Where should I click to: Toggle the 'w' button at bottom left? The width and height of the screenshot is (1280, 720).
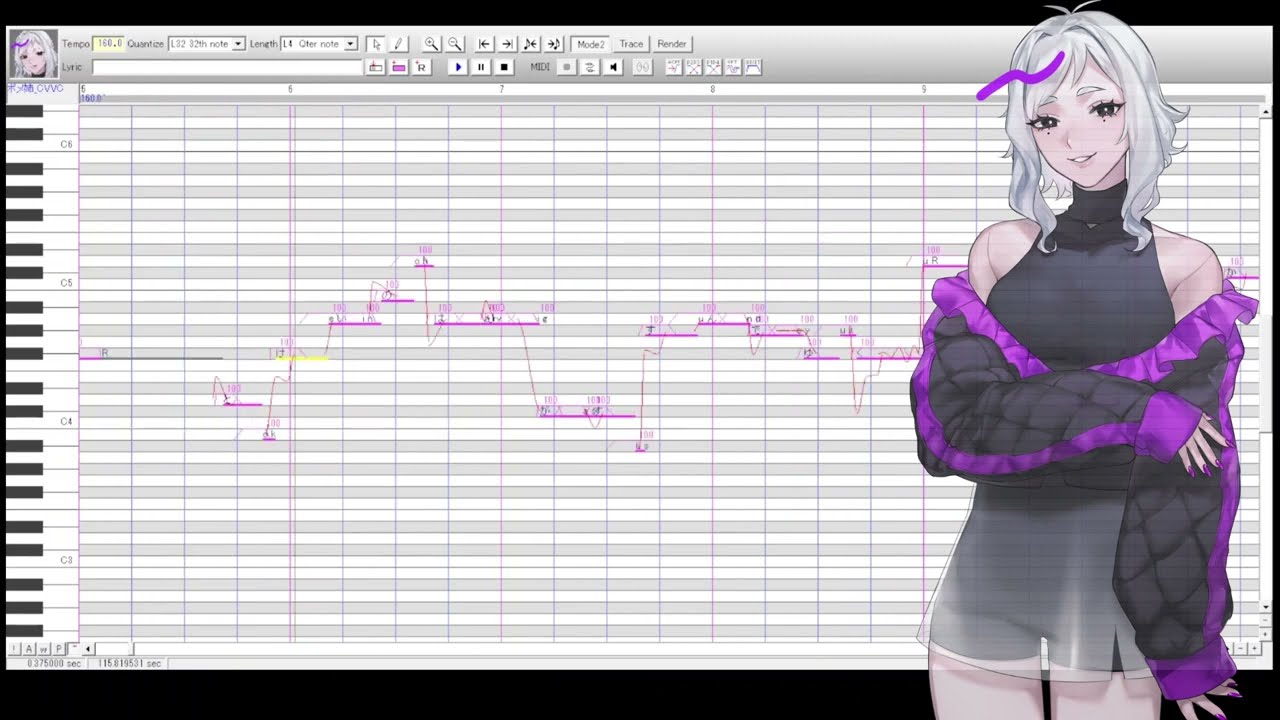click(x=44, y=649)
